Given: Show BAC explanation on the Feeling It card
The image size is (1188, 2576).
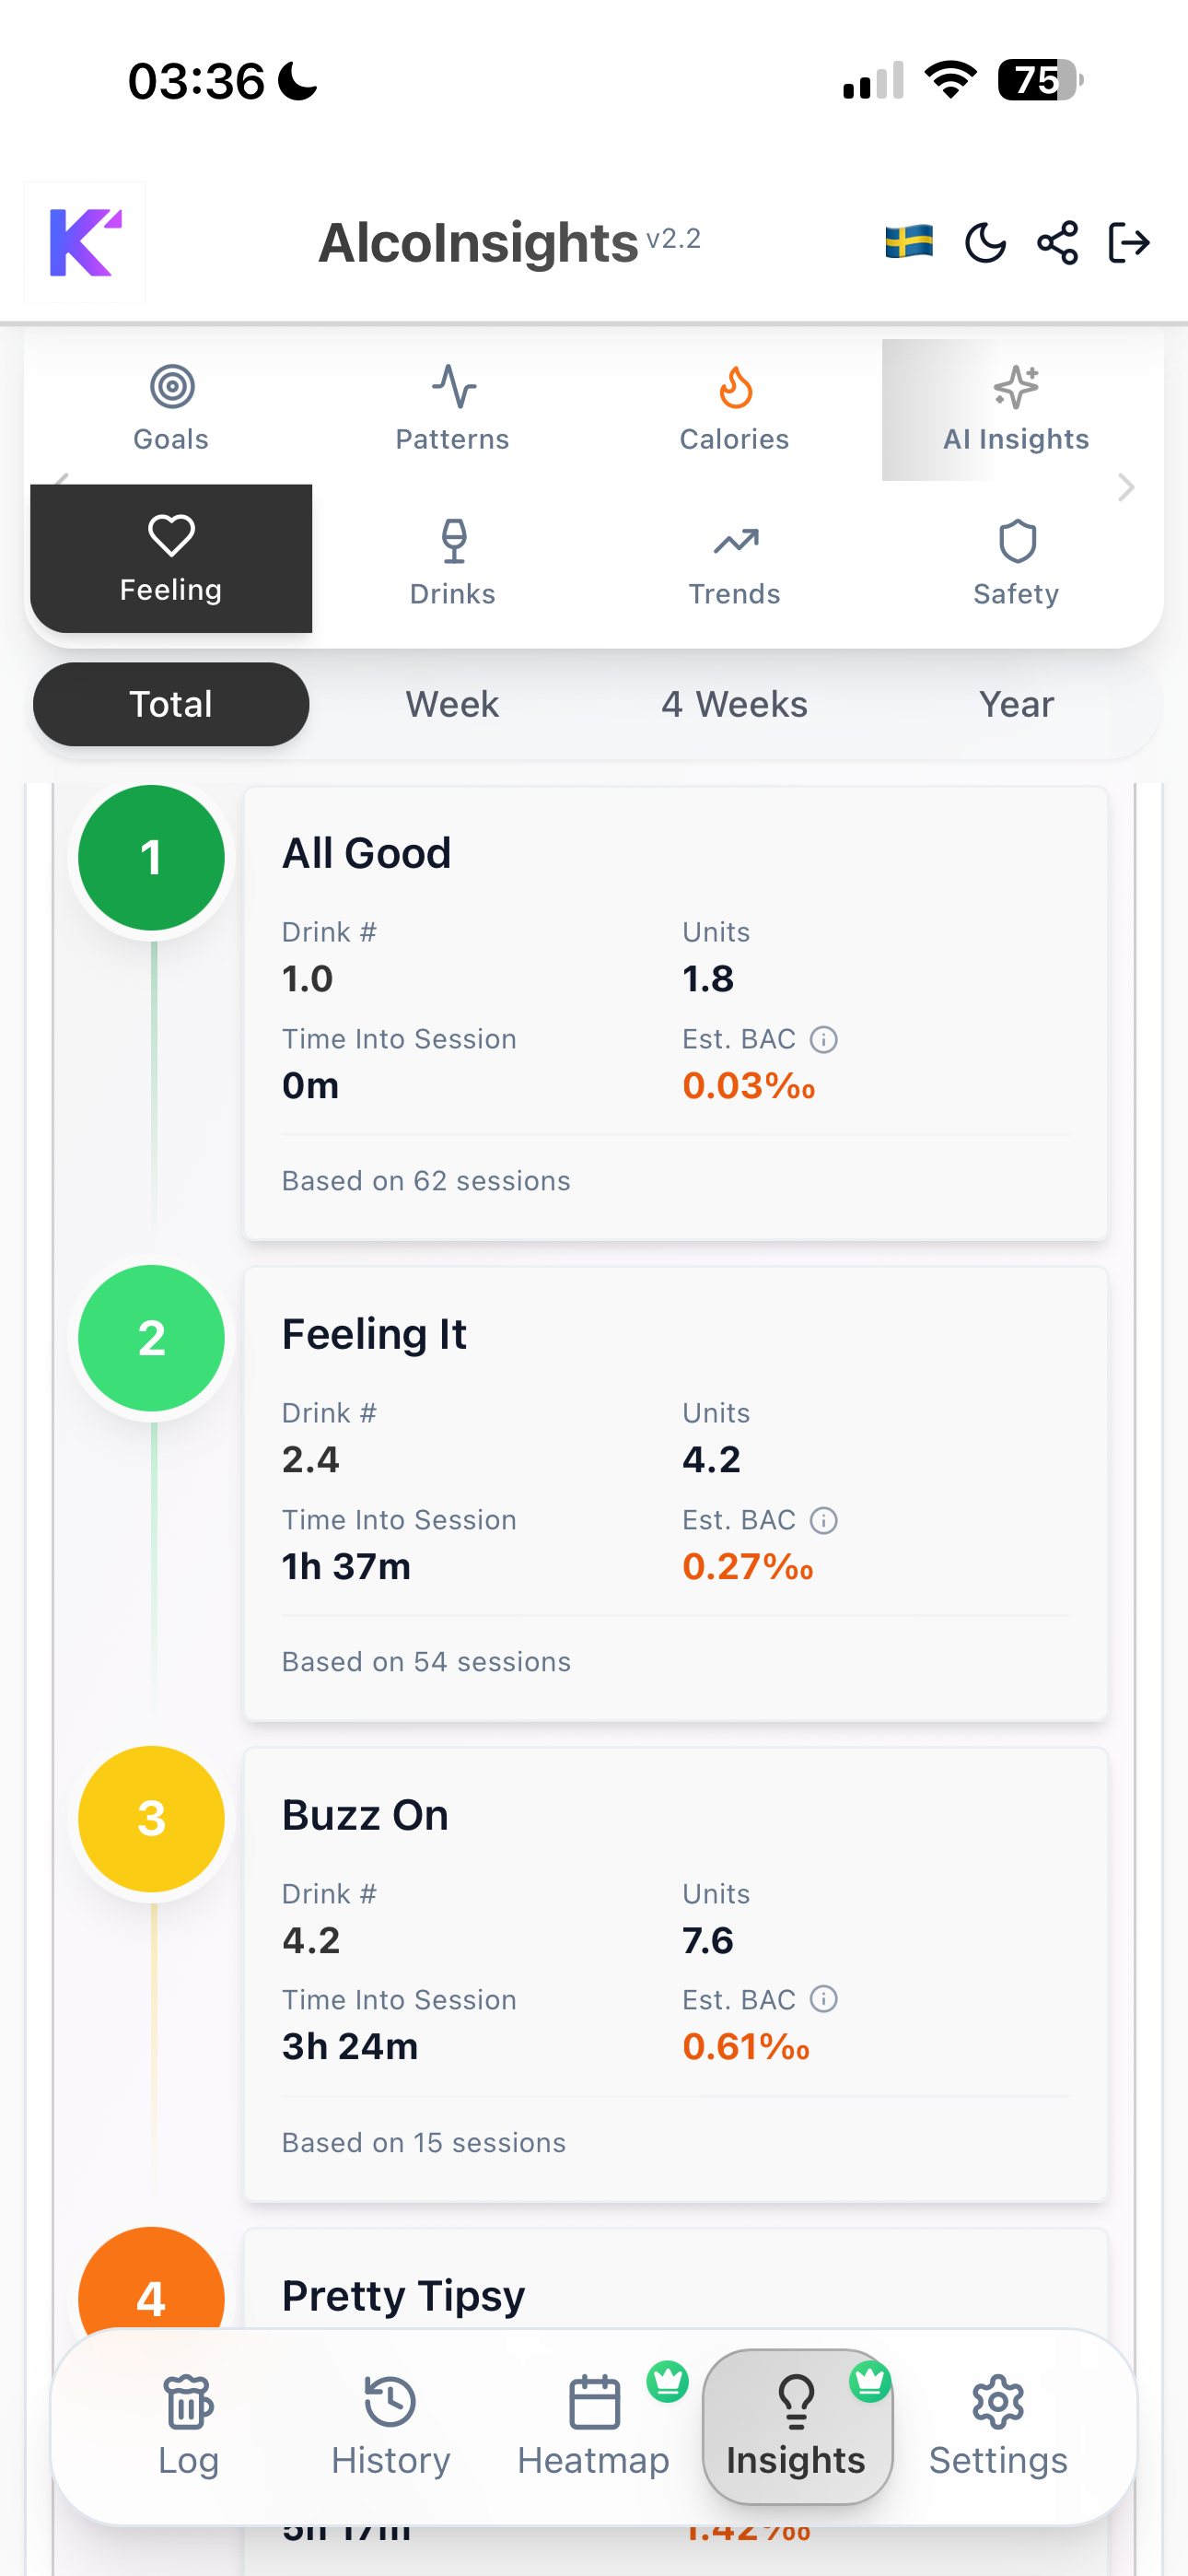Looking at the screenshot, I should tap(823, 1521).
